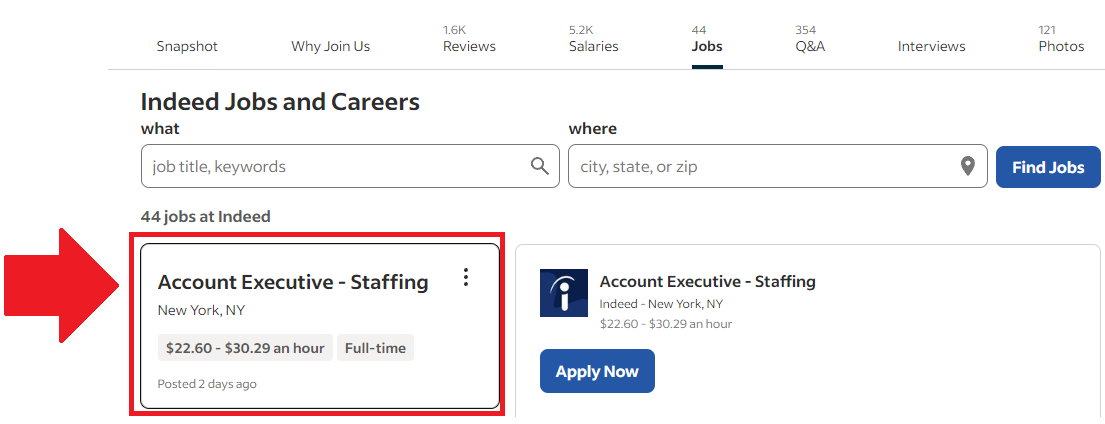Click Account Executive - Staffing heading in detail pane
This screenshot has width=1105, height=424.
click(707, 282)
